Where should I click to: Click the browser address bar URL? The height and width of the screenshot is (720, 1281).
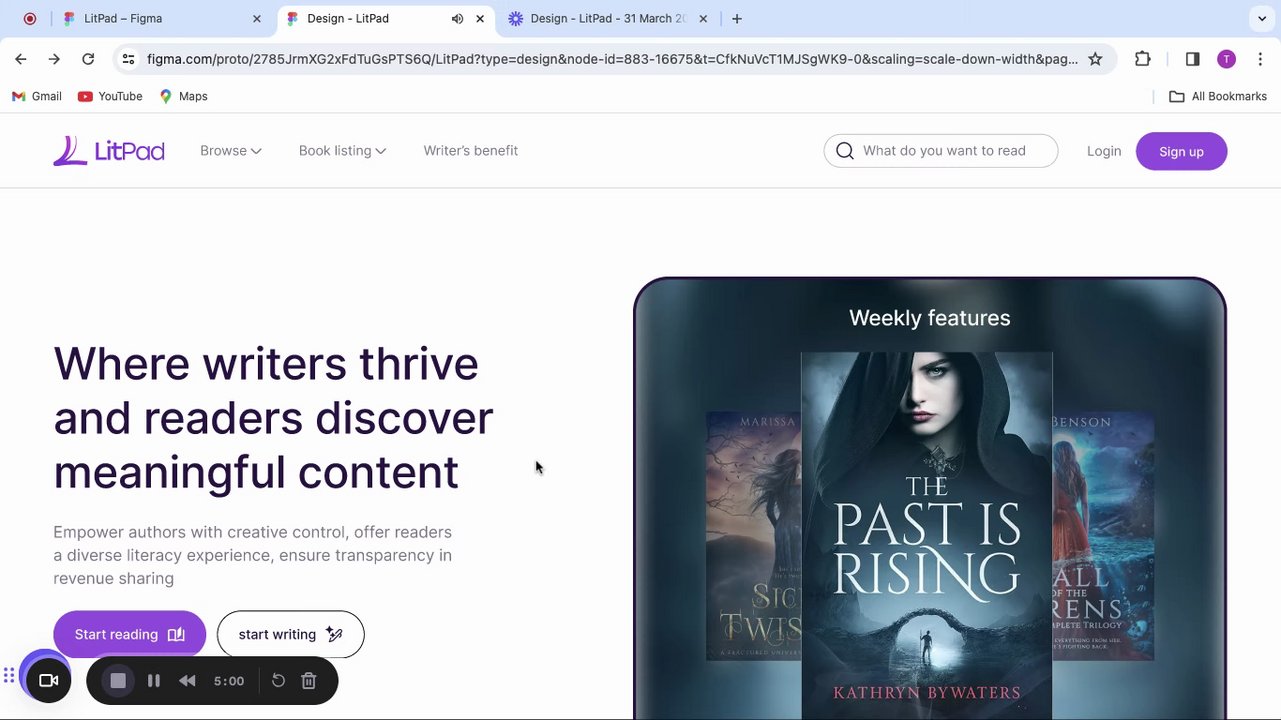[612, 59]
